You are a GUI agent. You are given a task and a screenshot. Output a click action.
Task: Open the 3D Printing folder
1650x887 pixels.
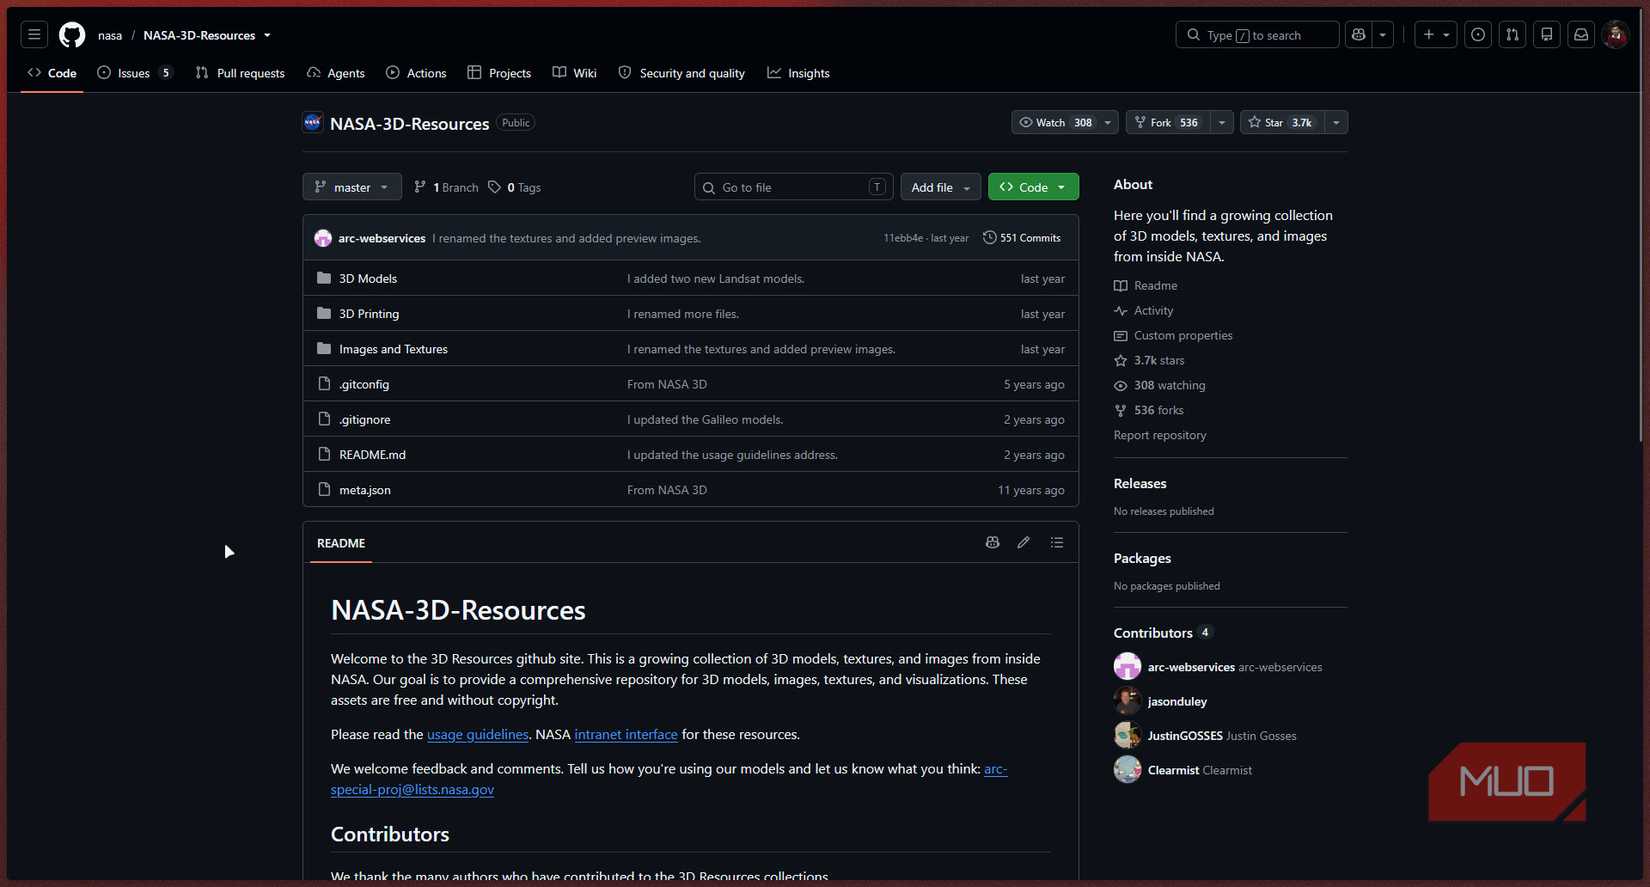pyautogui.click(x=369, y=314)
